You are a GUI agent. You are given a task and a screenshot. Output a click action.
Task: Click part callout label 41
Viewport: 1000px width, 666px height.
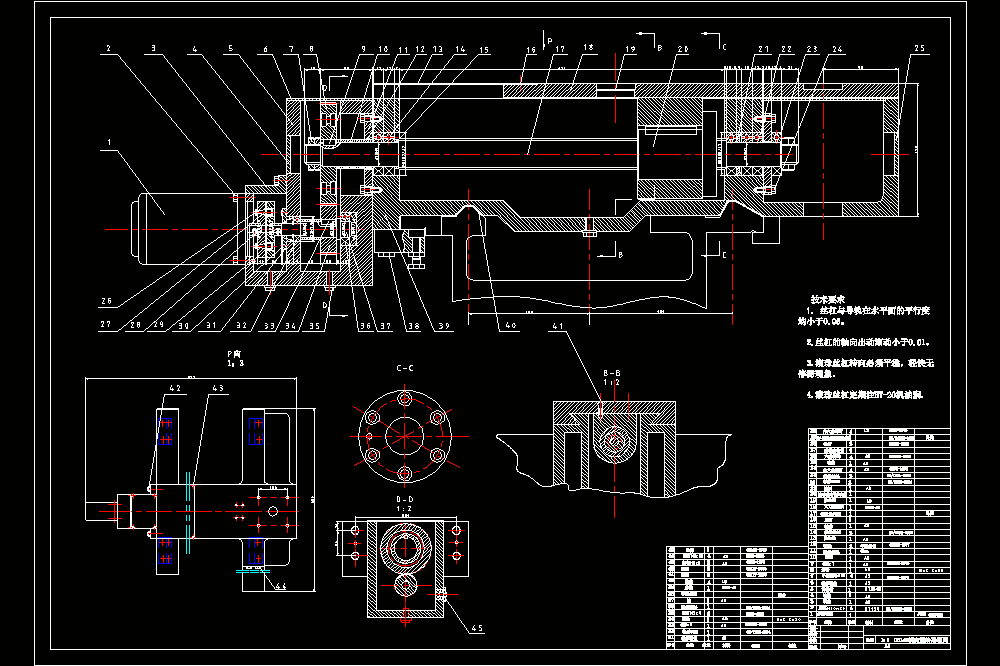pyautogui.click(x=559, y=327)
